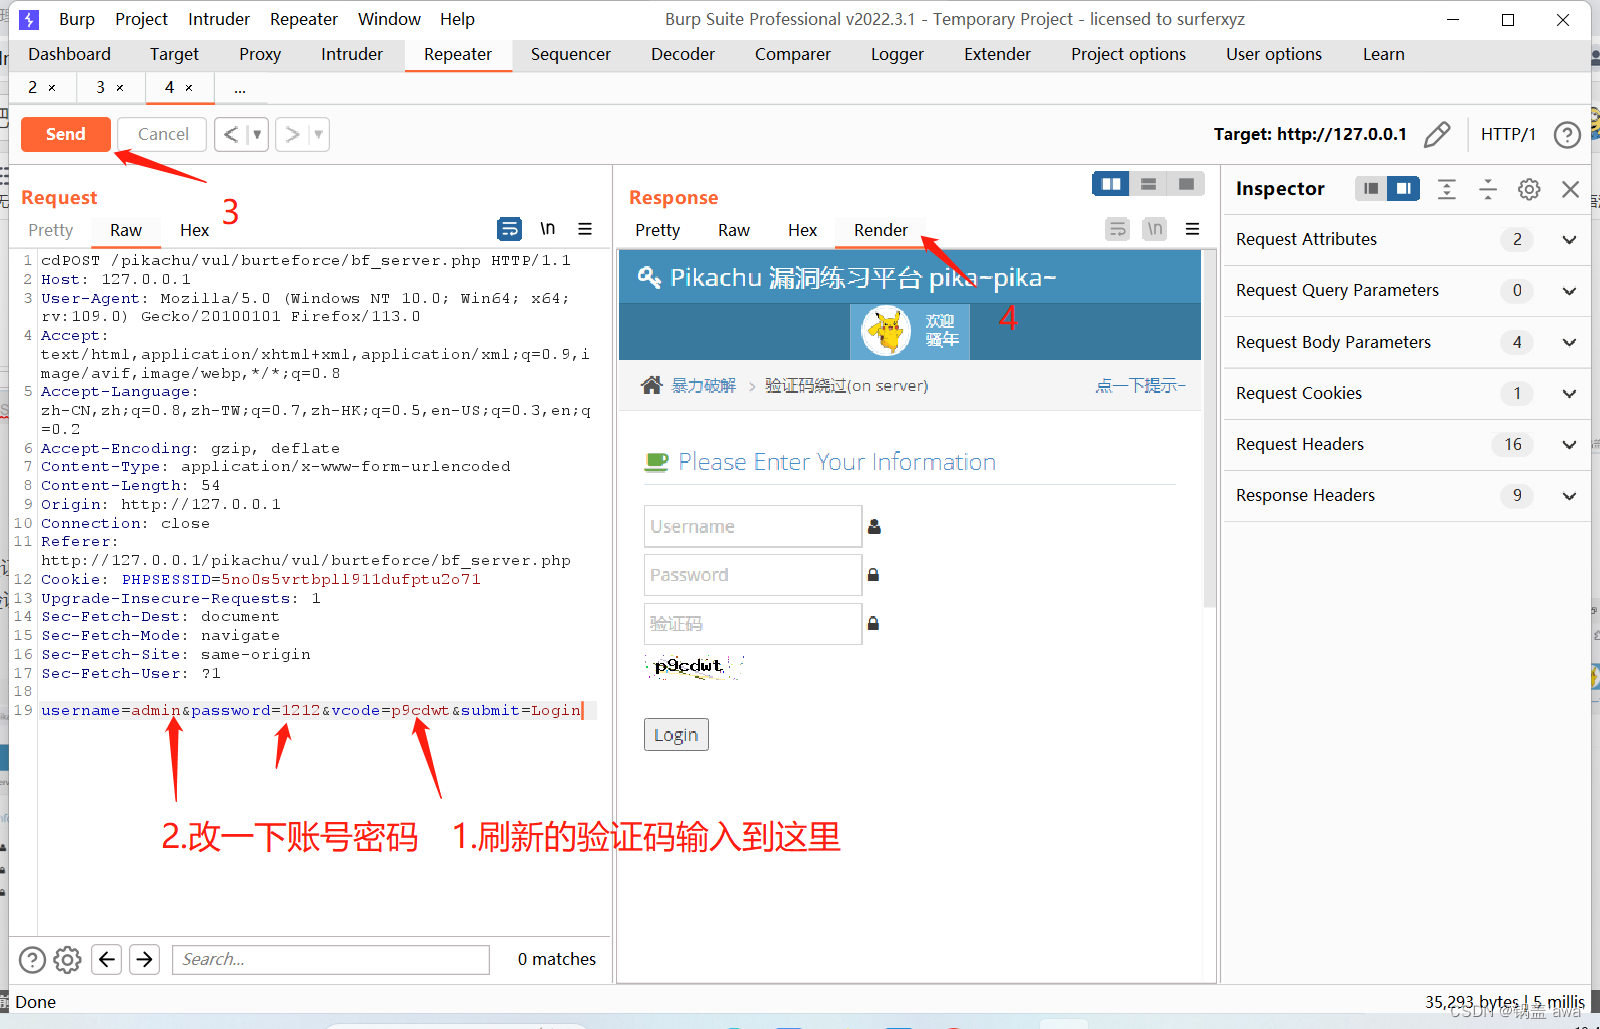Screen dimensions: 1600x1029
Task: Click the home icon in breadcrumb
Action: click(652, 385)
